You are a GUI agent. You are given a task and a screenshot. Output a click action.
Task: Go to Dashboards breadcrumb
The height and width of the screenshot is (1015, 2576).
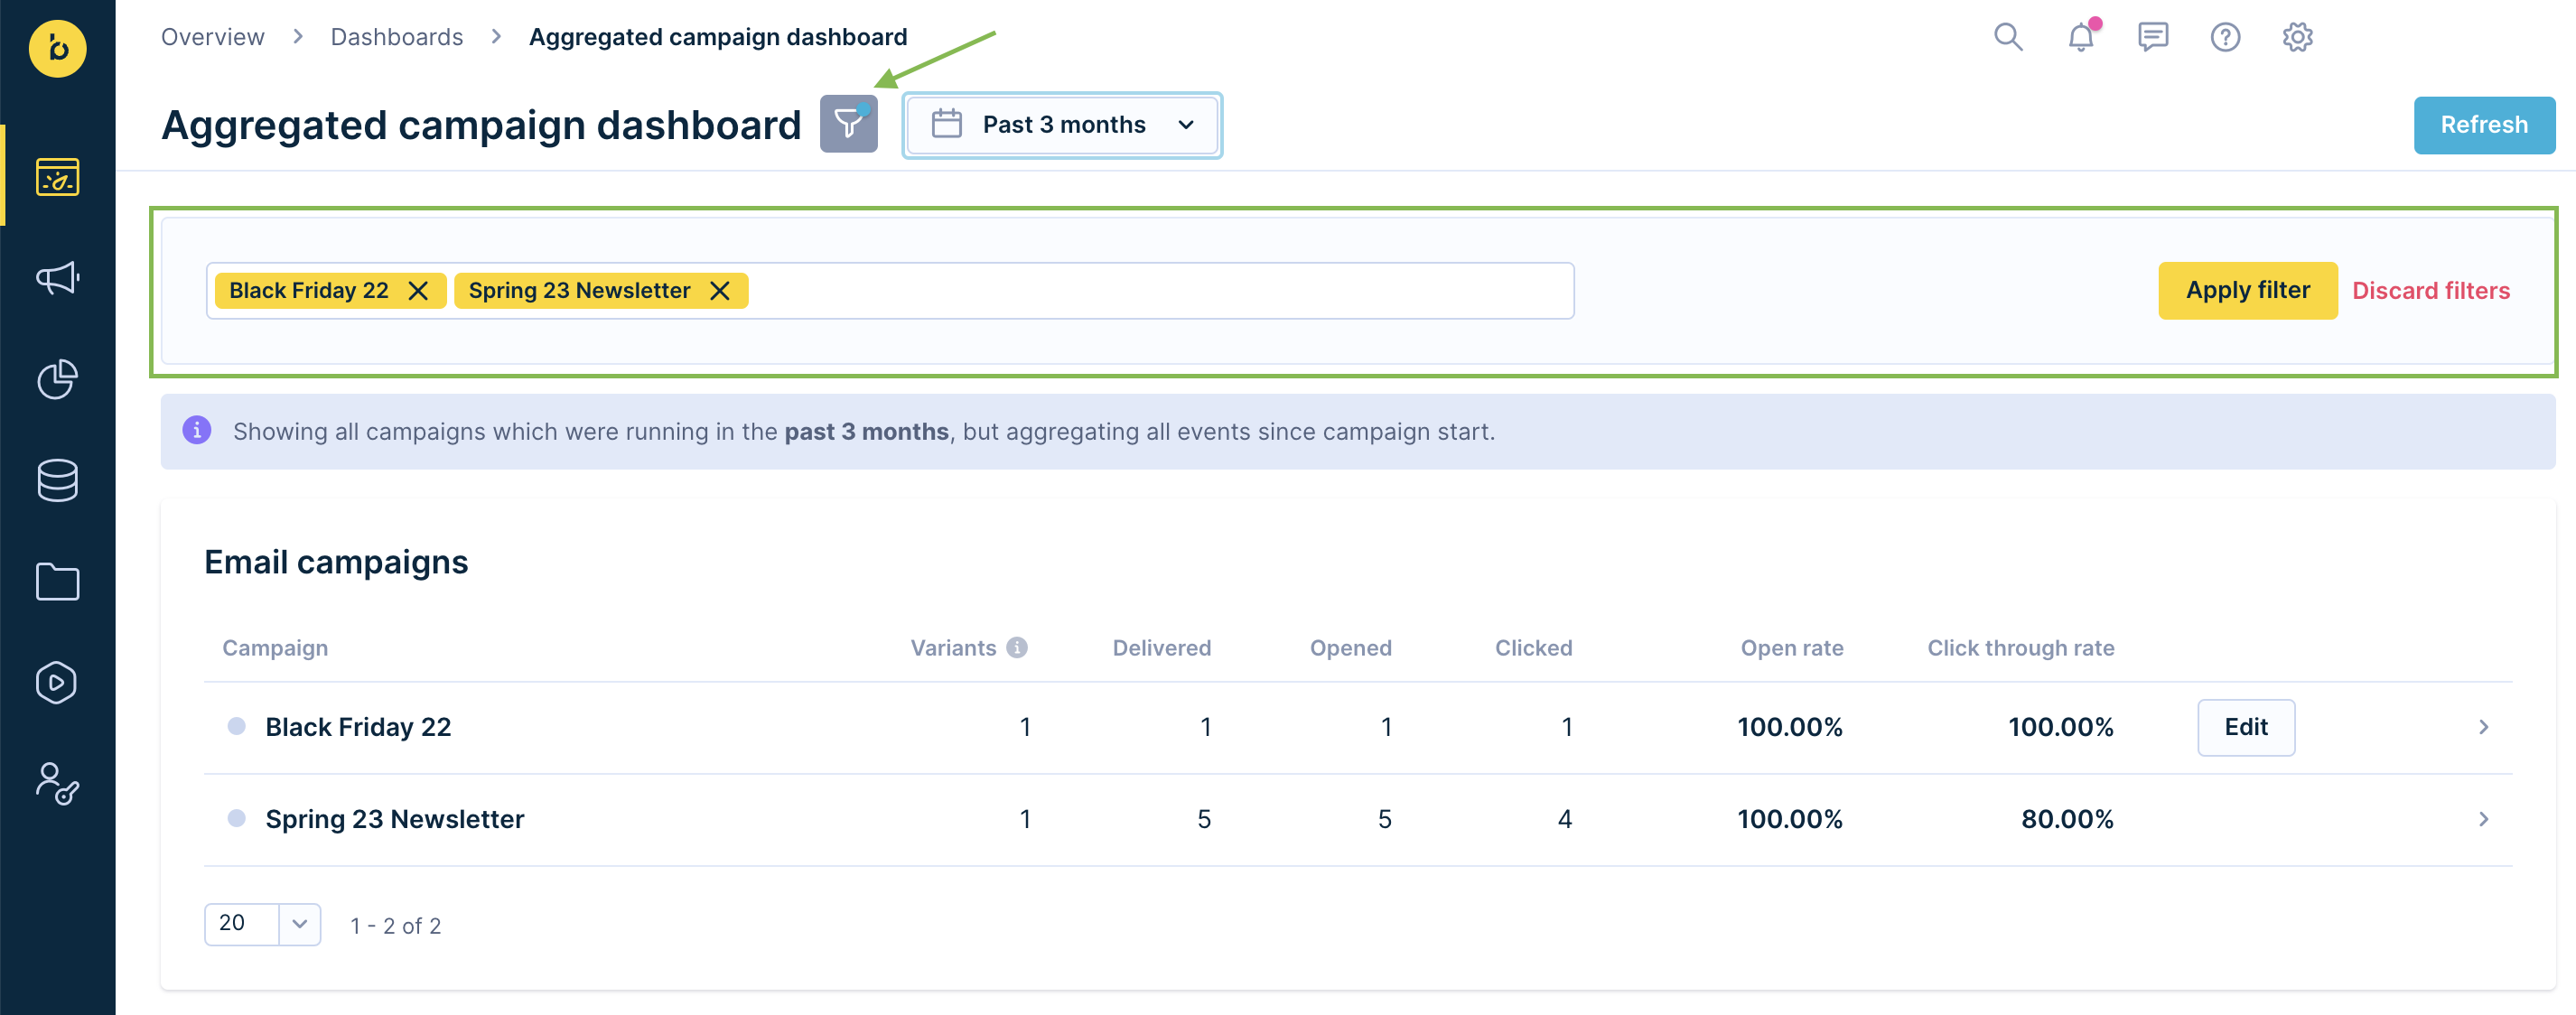[x=397, y=37]
